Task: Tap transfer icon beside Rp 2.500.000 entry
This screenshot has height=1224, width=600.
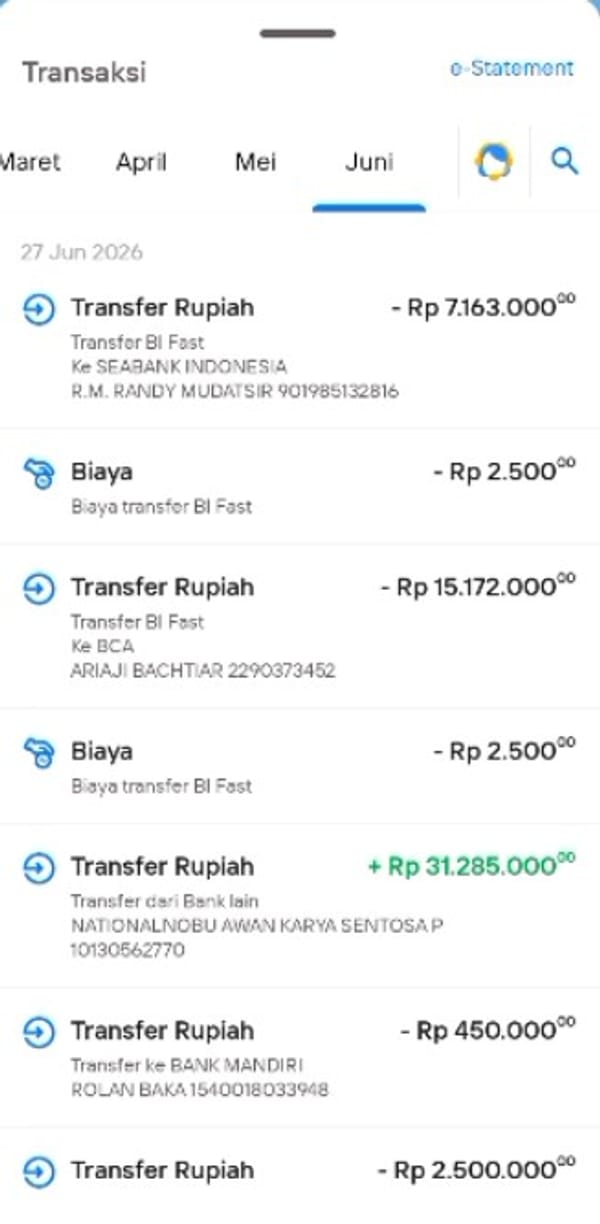Action: click(38, 1171)
